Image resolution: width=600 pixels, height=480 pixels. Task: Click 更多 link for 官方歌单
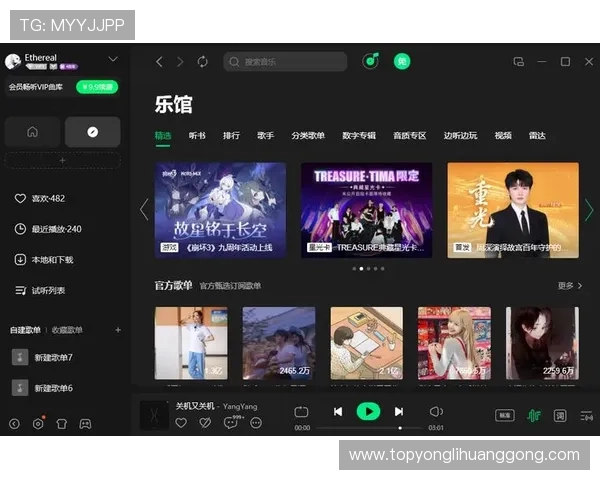(x=570, y=286)
